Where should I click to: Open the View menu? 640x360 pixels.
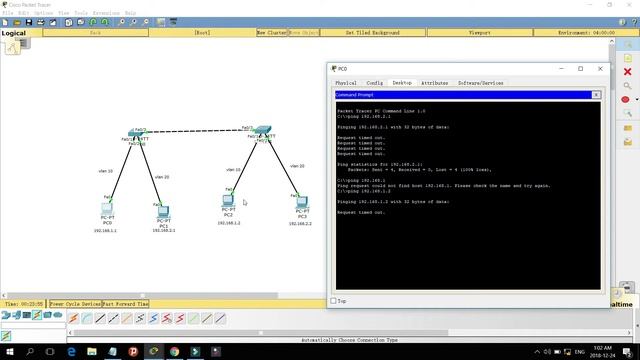pyautogui.click(x=64, y=13)
